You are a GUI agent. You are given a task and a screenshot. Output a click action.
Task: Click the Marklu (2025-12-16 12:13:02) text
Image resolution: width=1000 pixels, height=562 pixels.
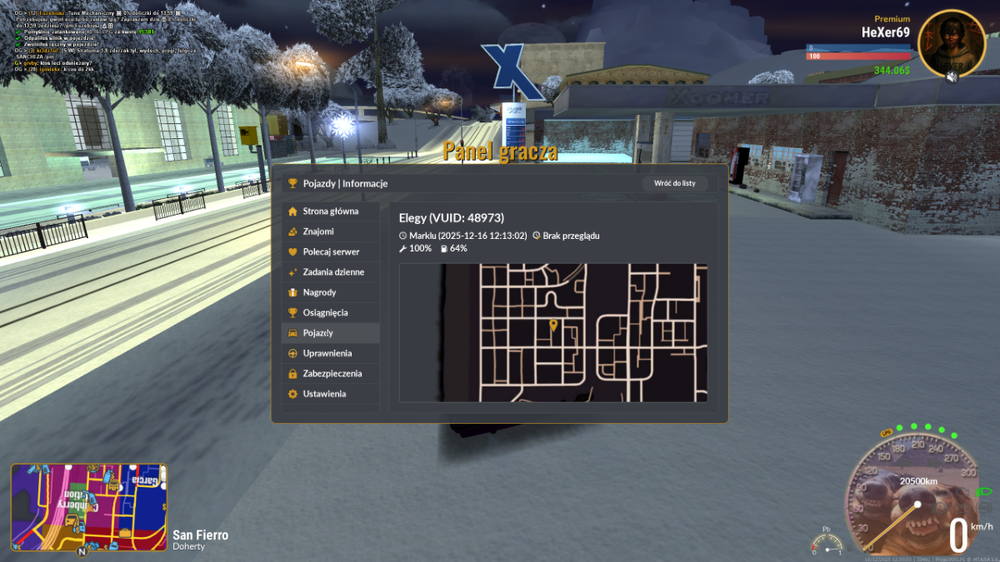pyautogui.click(x=468, y=236)
